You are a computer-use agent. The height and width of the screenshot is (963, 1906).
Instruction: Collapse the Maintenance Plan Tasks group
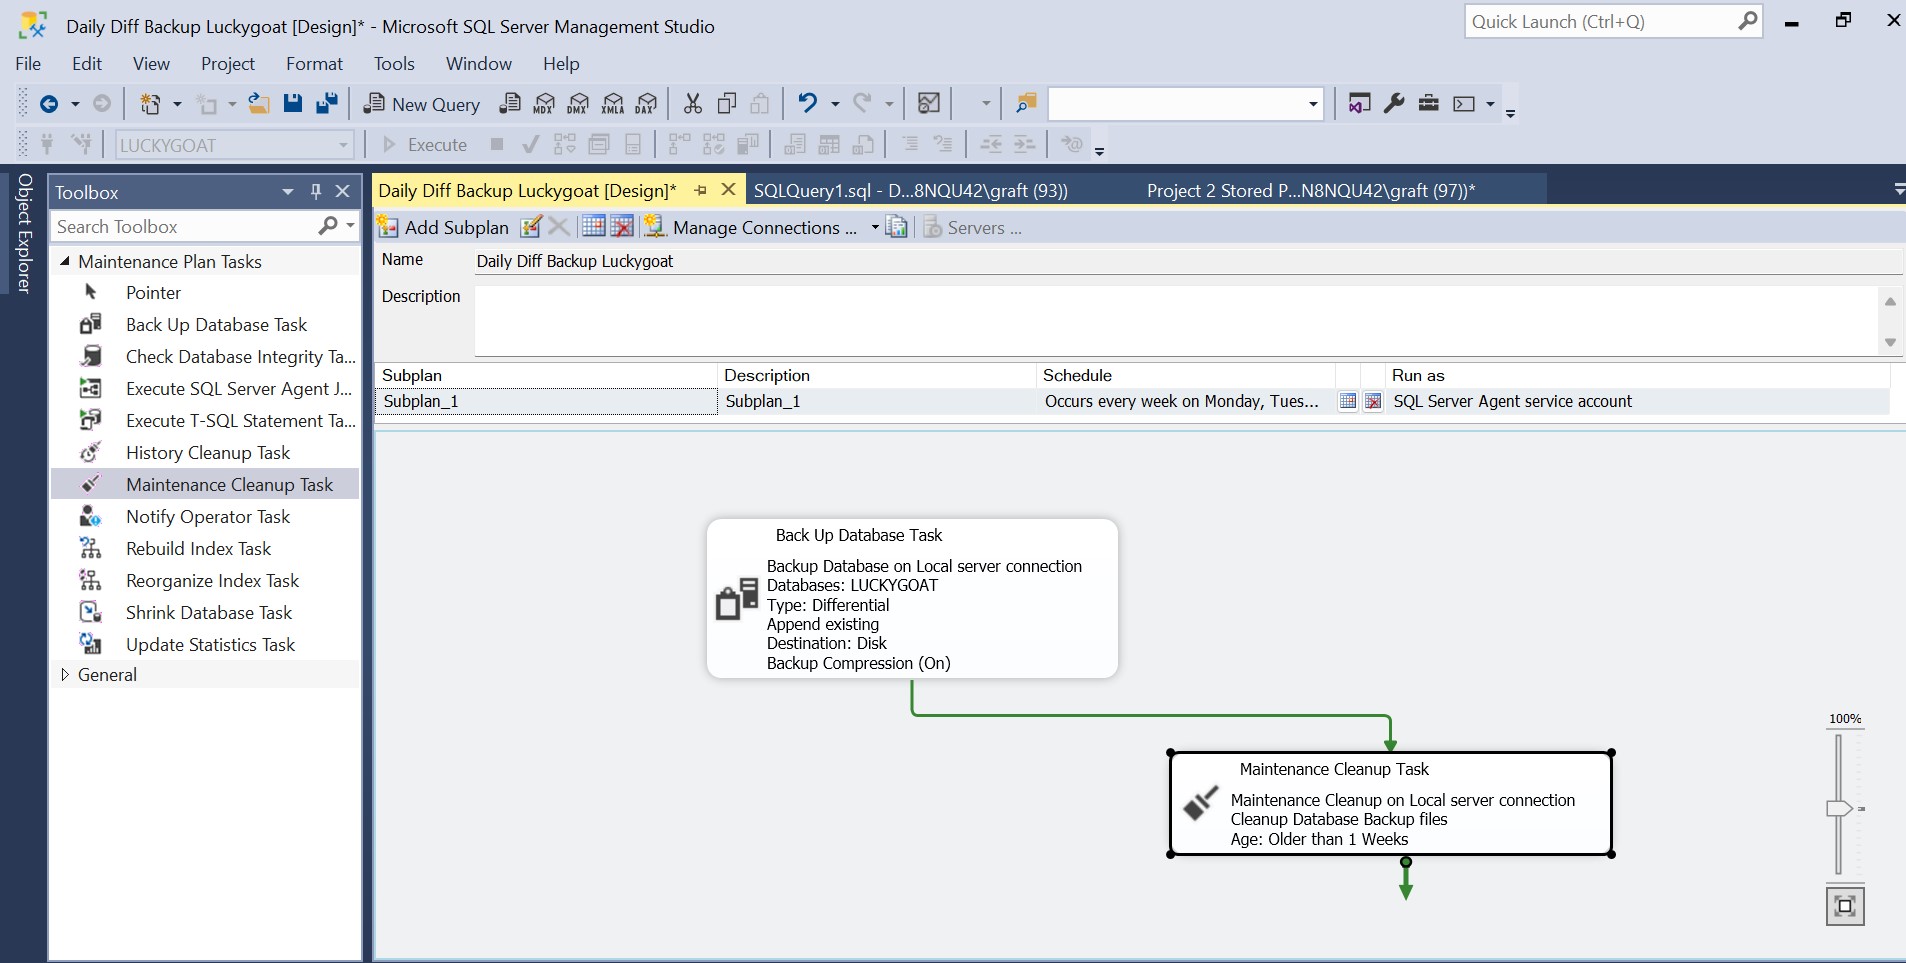pyautogui.click(x=65, y=261)
